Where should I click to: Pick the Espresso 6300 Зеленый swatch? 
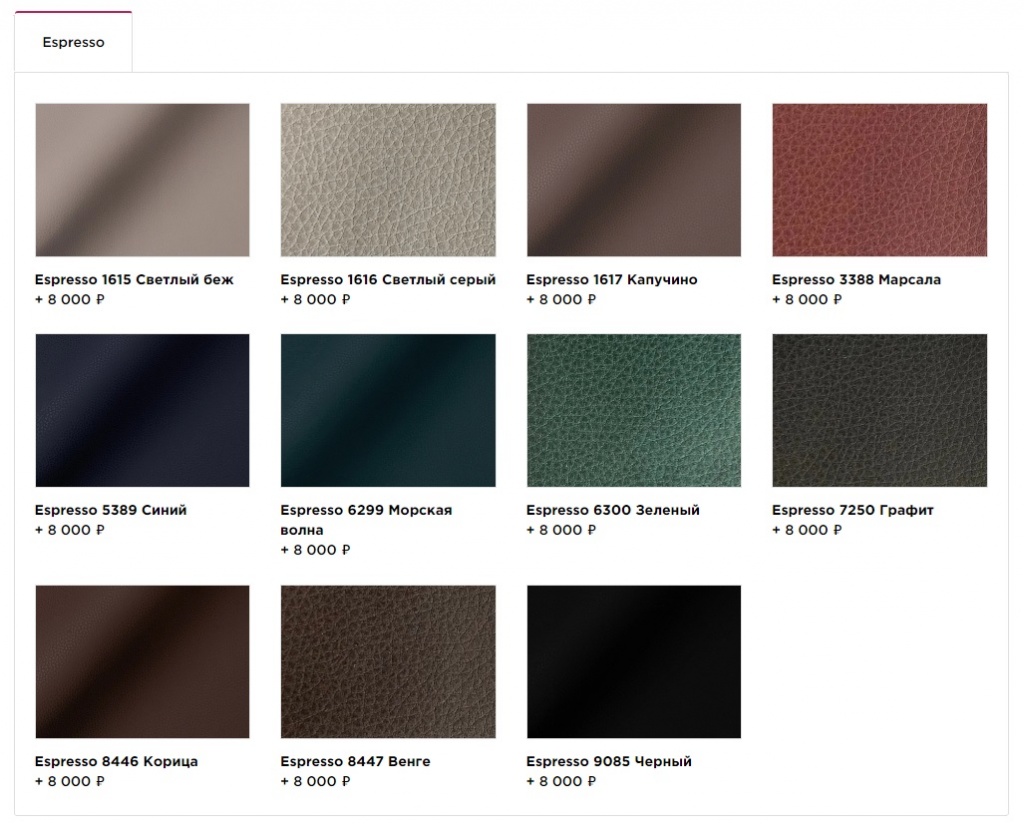tap(633, 410)
